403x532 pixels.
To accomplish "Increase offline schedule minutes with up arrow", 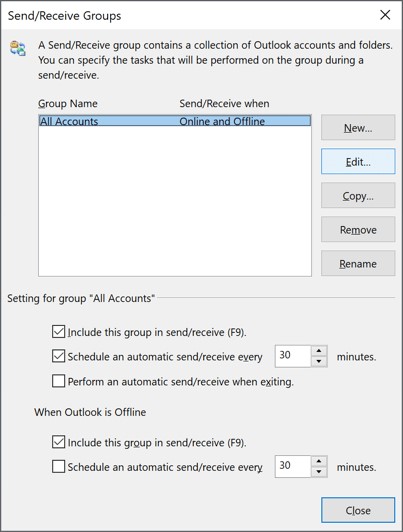I will (x=319, y=461).
